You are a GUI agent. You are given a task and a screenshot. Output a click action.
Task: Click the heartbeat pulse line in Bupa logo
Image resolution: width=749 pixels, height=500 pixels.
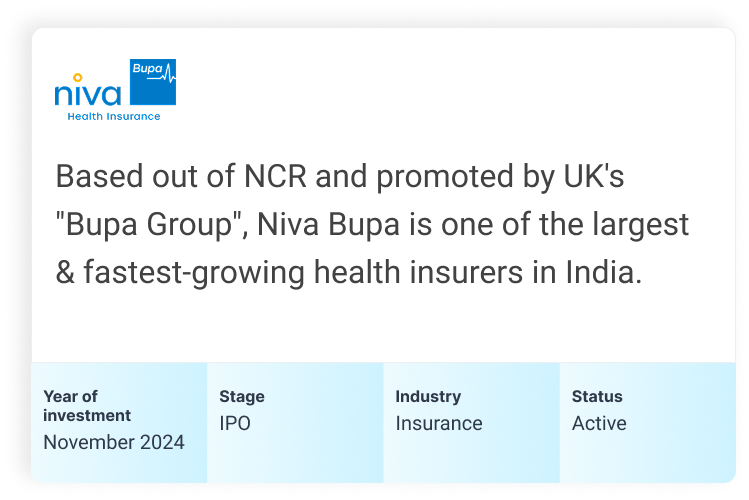(162, 75)
